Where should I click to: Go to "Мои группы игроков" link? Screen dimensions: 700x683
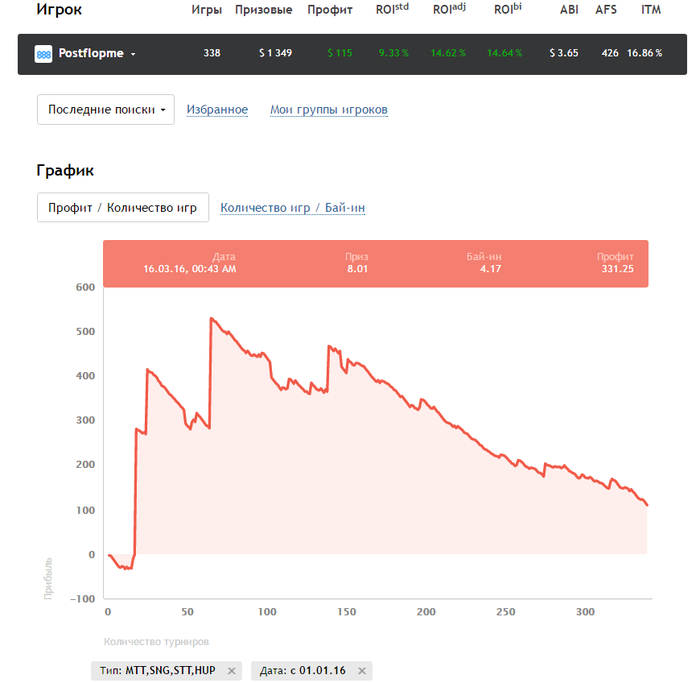coord(329,110)
